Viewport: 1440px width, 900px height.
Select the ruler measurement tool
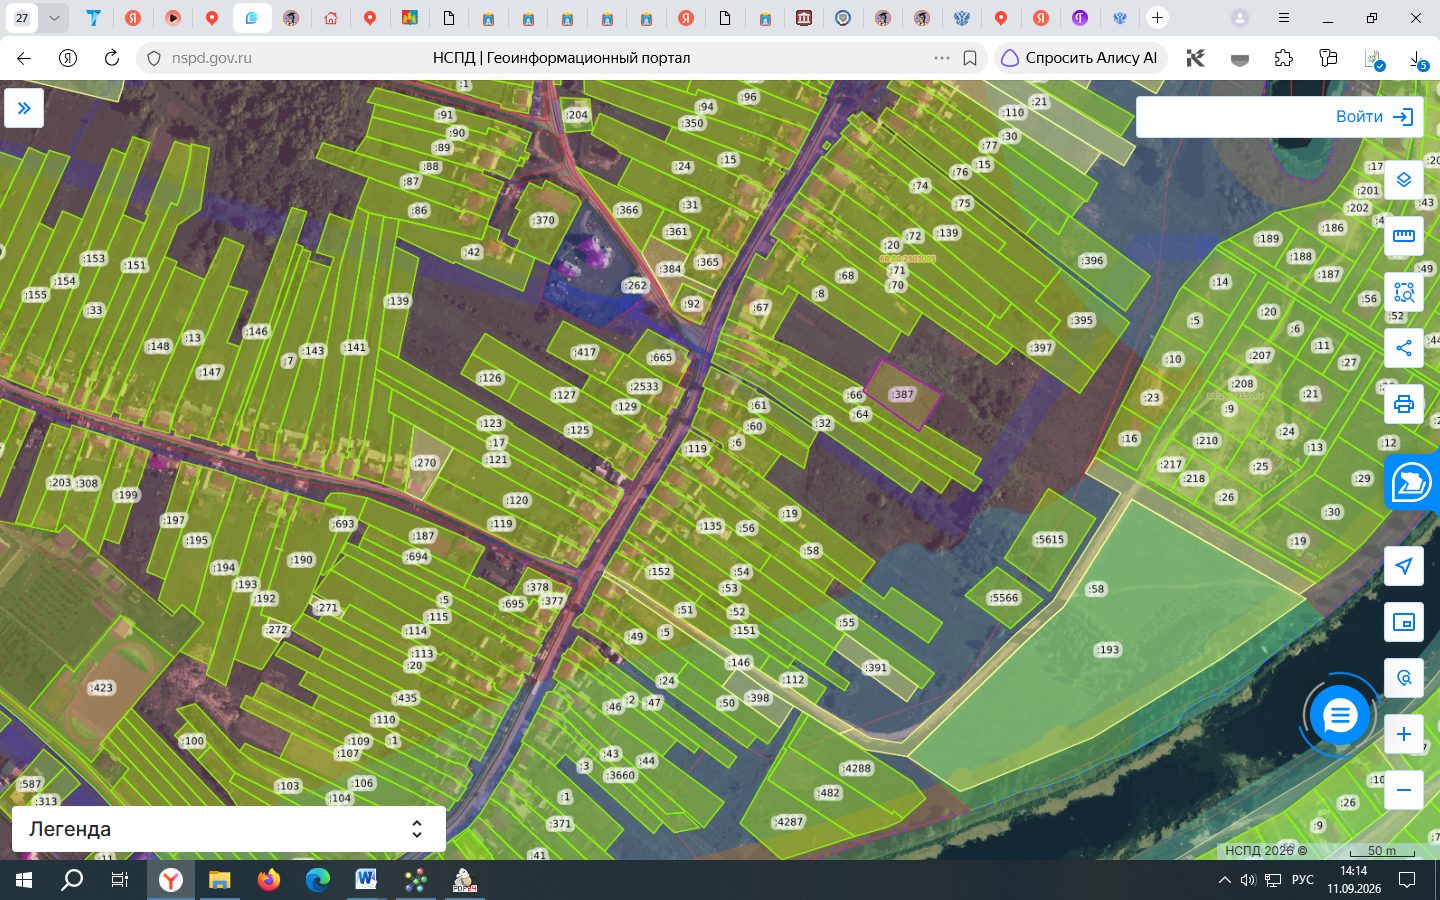pyautogui.click(x=1404, y=236)
